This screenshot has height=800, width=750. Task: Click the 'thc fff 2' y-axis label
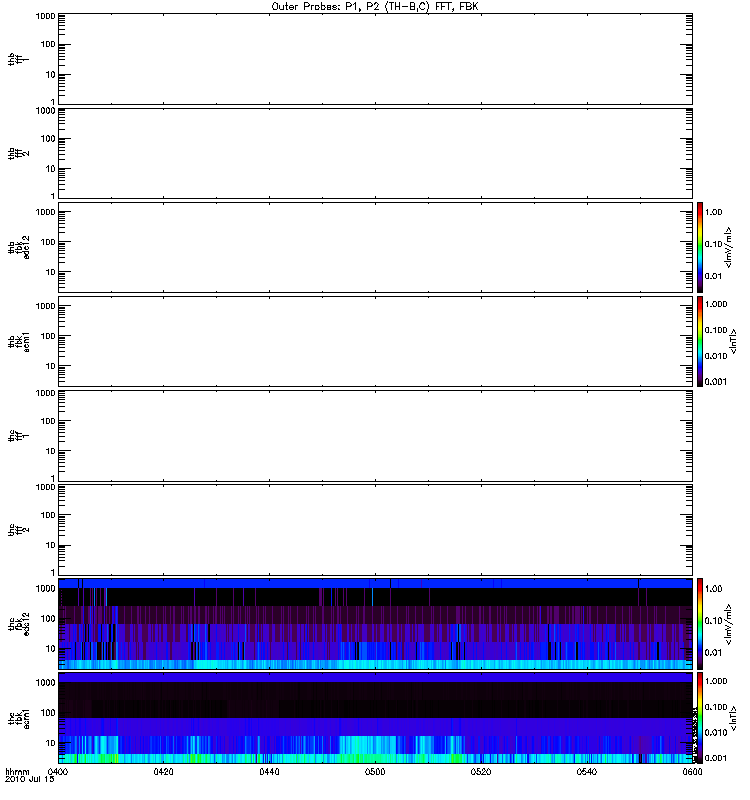tap(19, 530)
